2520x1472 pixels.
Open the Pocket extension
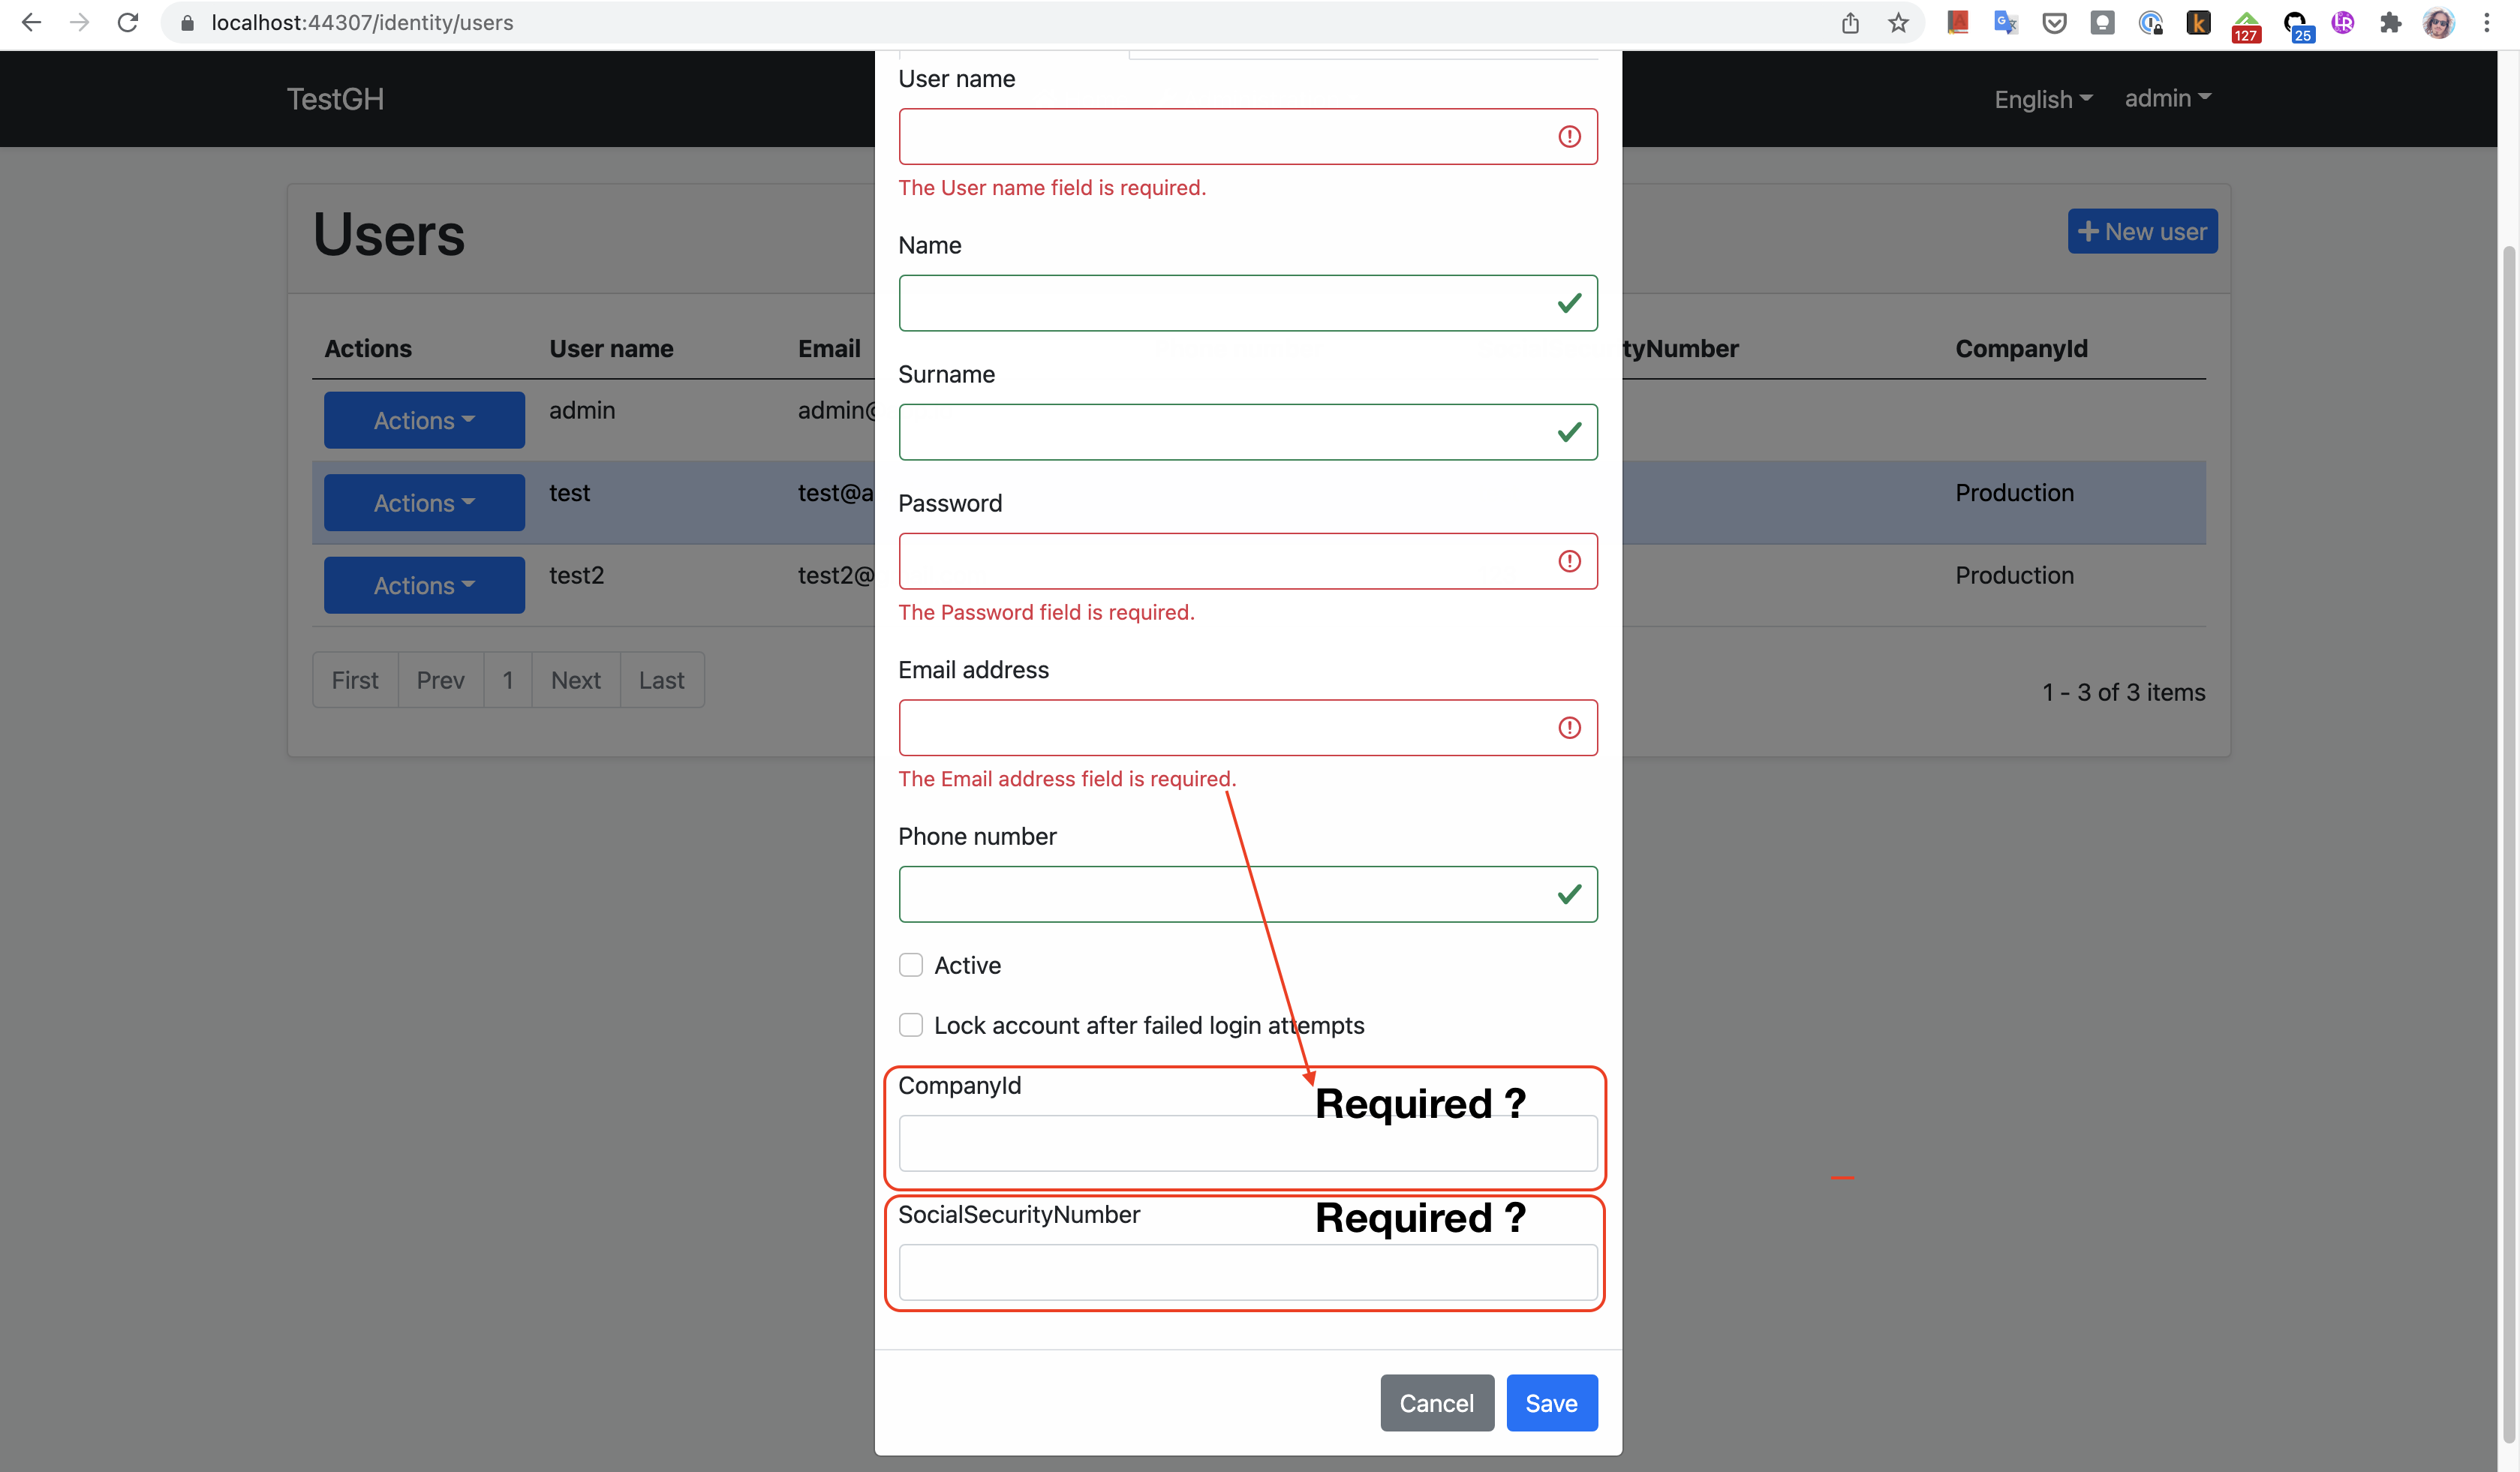click(2055, 23)
